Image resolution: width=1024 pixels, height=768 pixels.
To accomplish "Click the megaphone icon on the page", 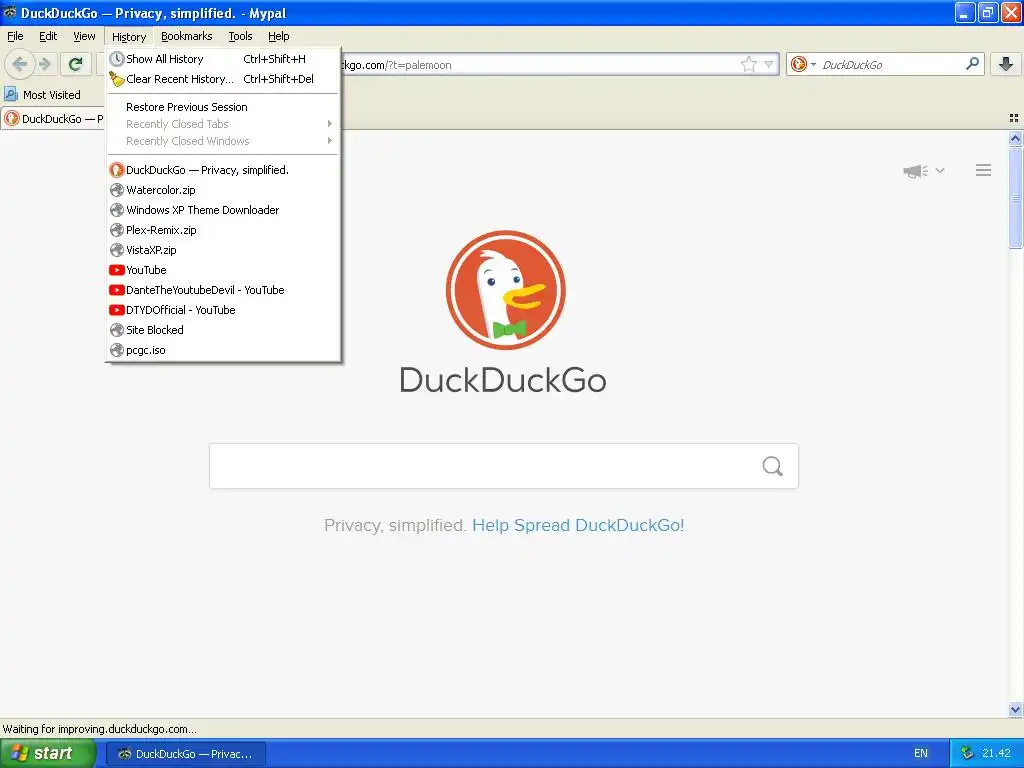I will (x=915, y=171).
